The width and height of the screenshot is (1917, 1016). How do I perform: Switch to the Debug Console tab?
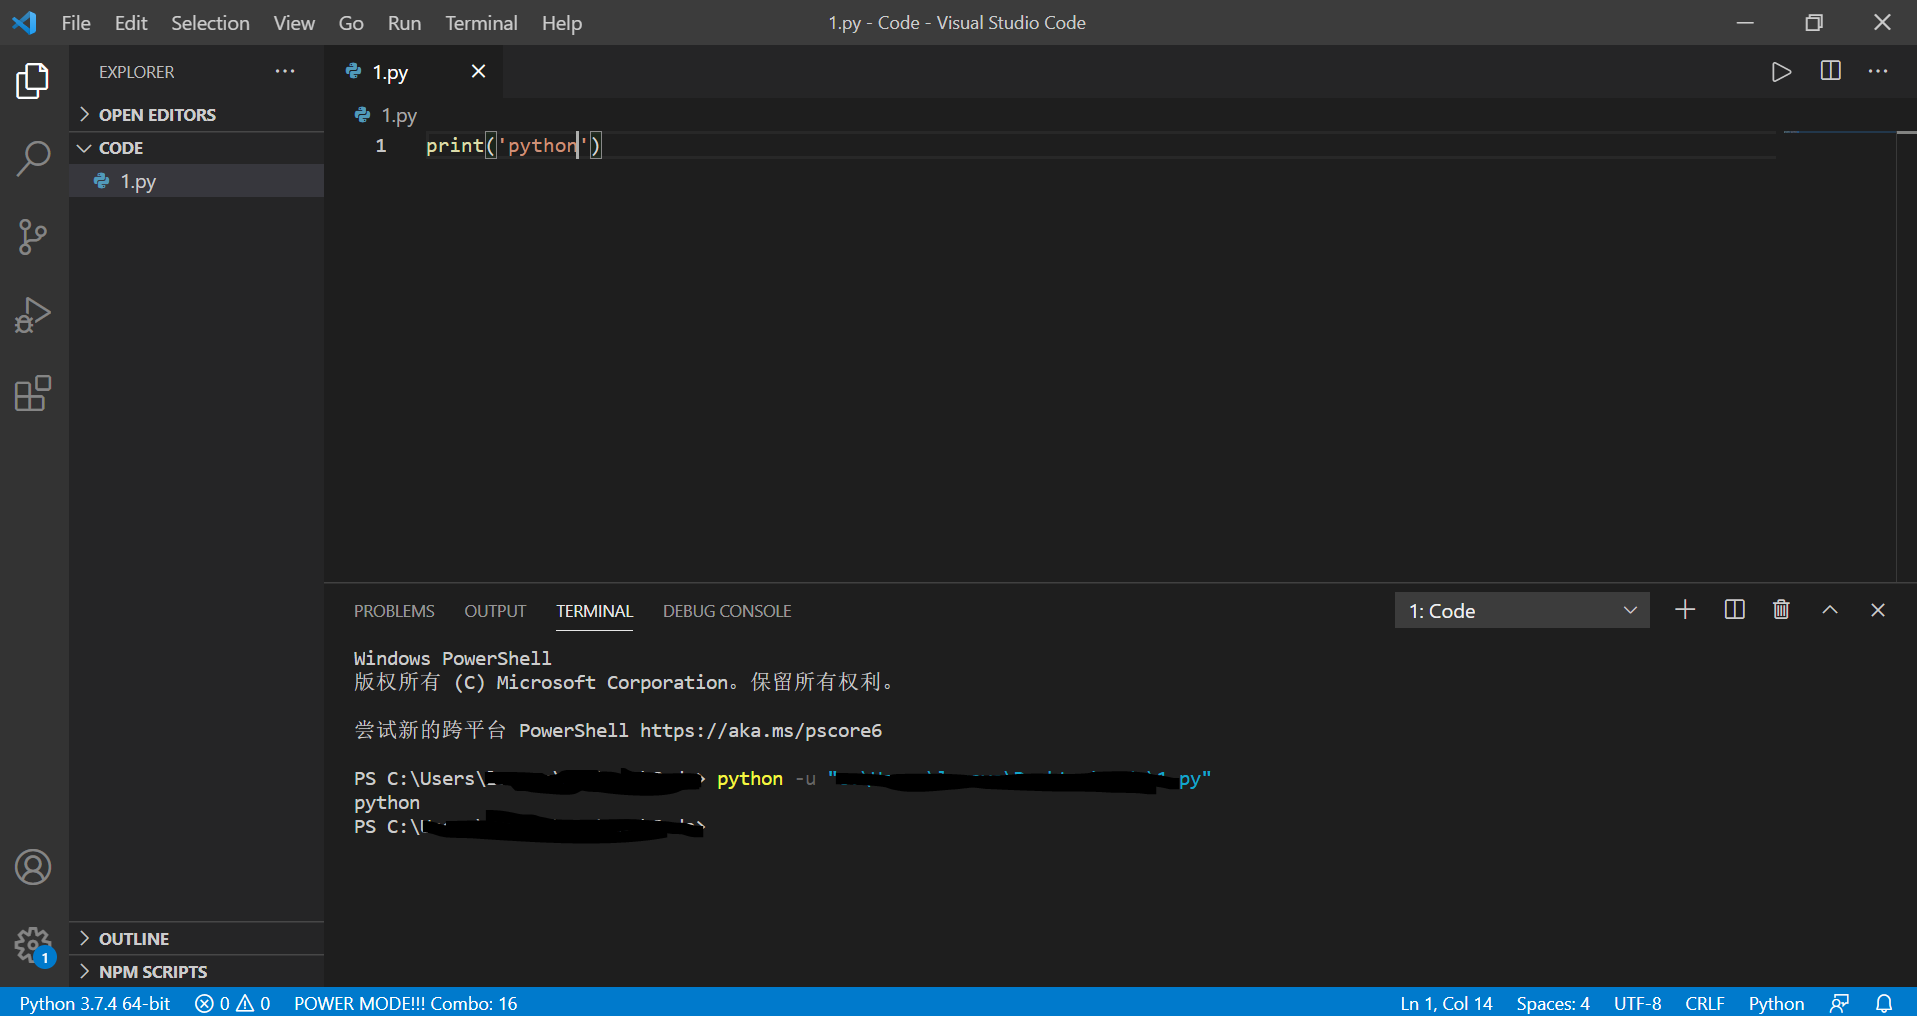727,611
